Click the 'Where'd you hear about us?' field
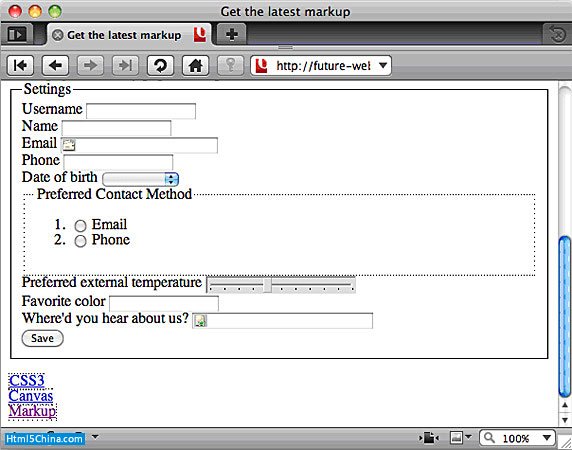The width and height of the screenshot is (572, 450). click(283, 321)
